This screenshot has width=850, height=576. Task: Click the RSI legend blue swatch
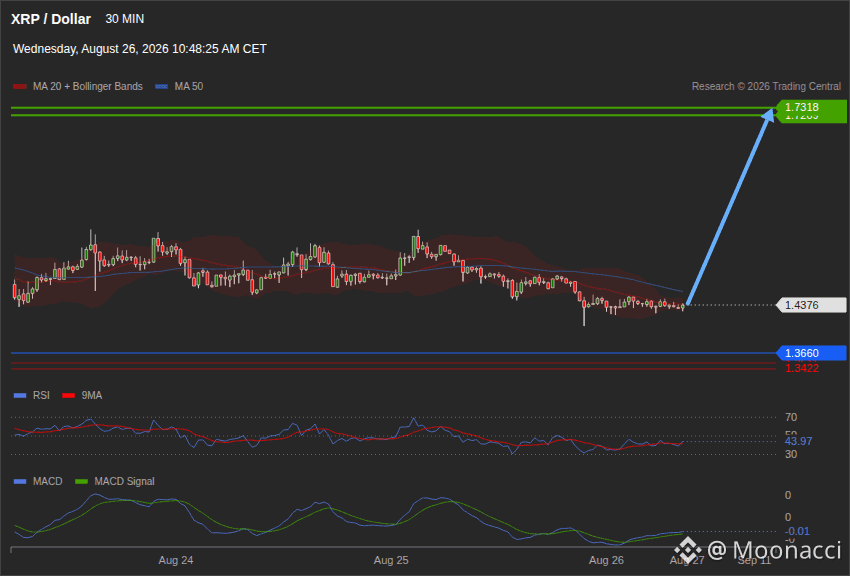pos(20,396)
